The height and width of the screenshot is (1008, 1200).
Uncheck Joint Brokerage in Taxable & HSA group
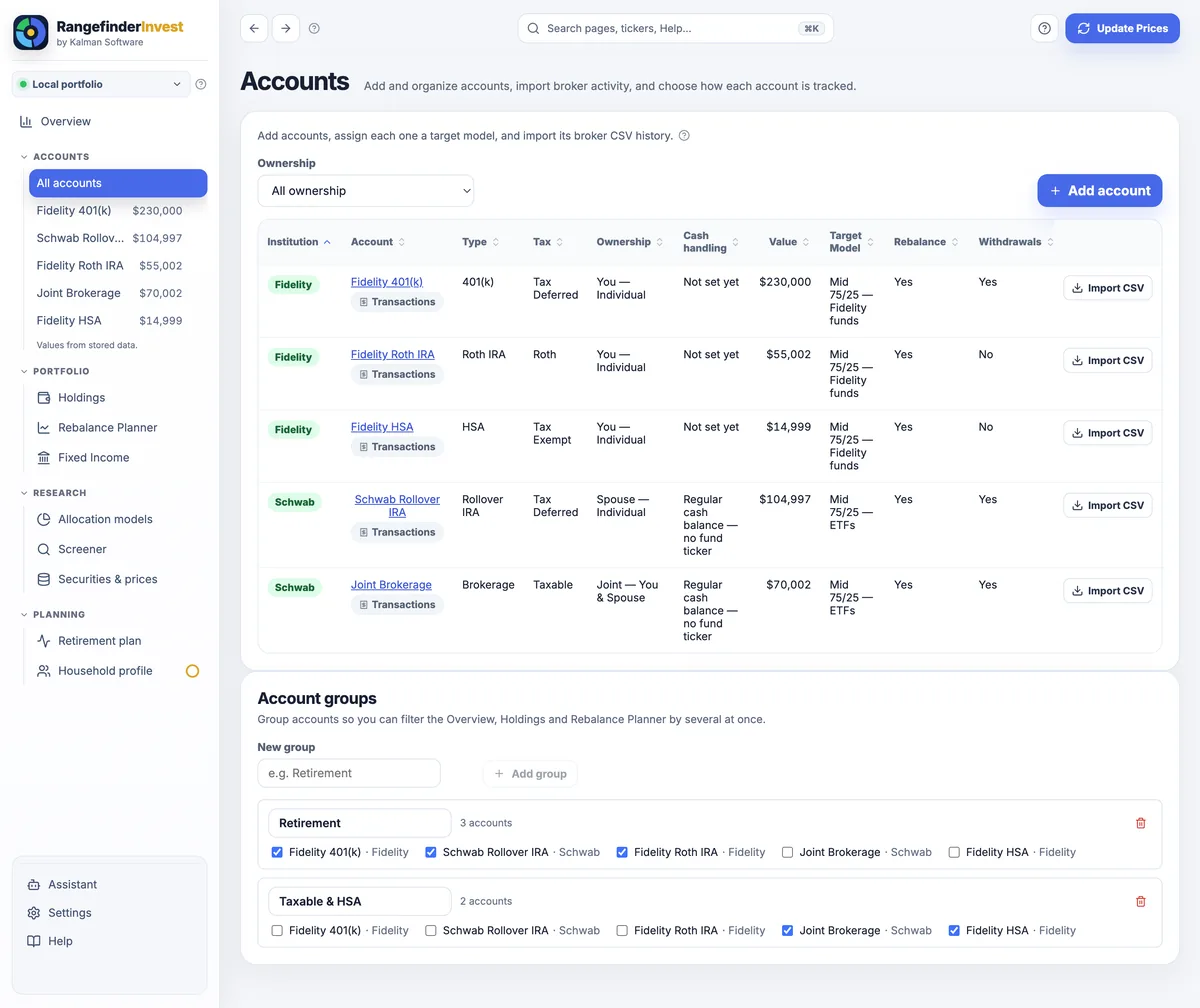coord(787,930)
